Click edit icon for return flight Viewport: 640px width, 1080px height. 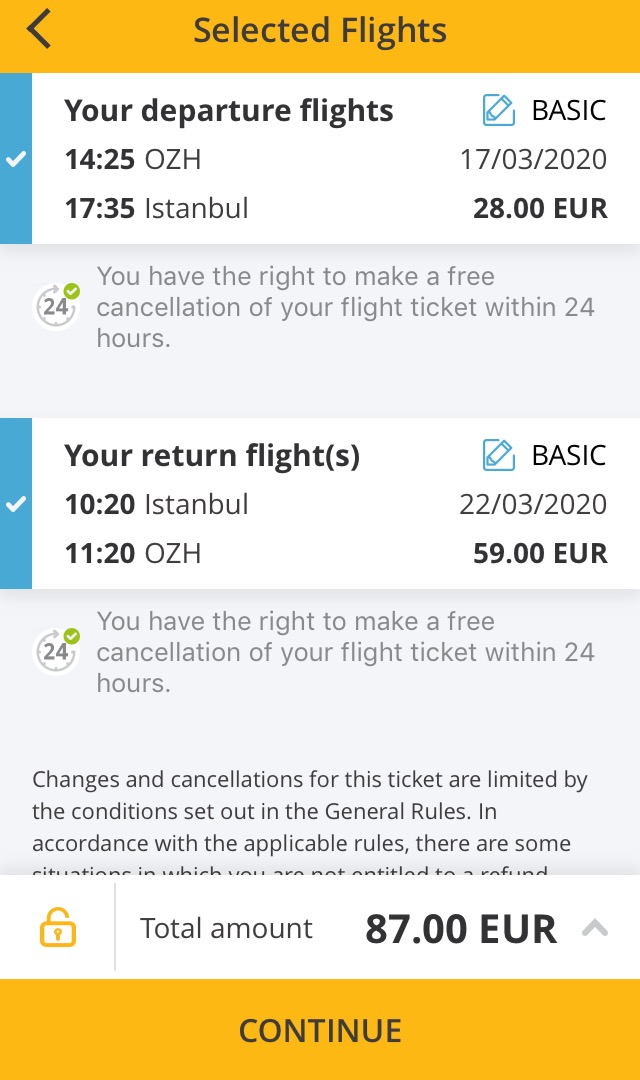point(499,455)
